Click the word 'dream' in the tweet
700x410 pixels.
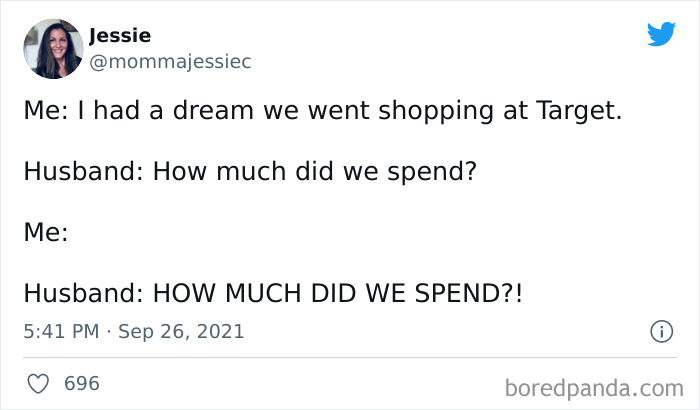click(x=211, y=112)
